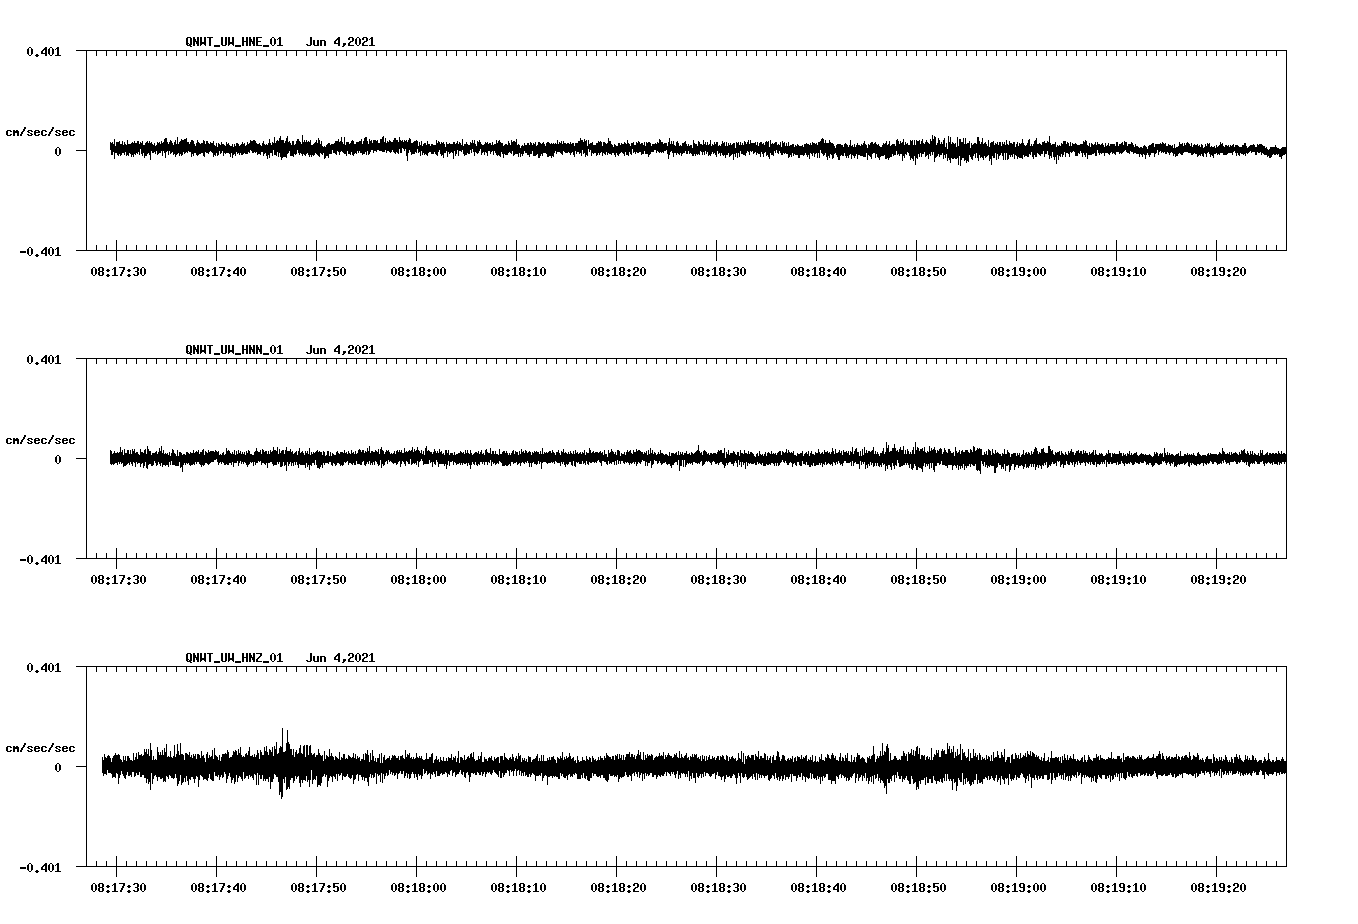Viewport: 1358px width, 924px height.
Task: Click the QNWT_UW_HNZ_01 channel title
Action: tap(234, 658)
